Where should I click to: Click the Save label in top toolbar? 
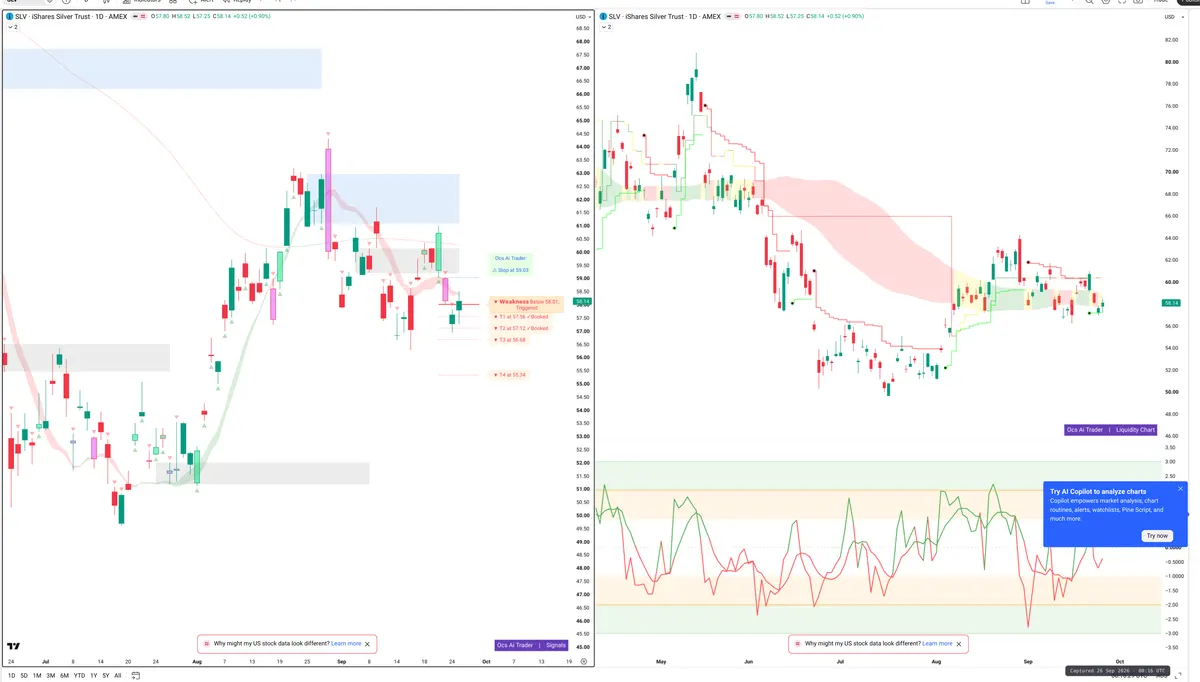coord(1049,3)
